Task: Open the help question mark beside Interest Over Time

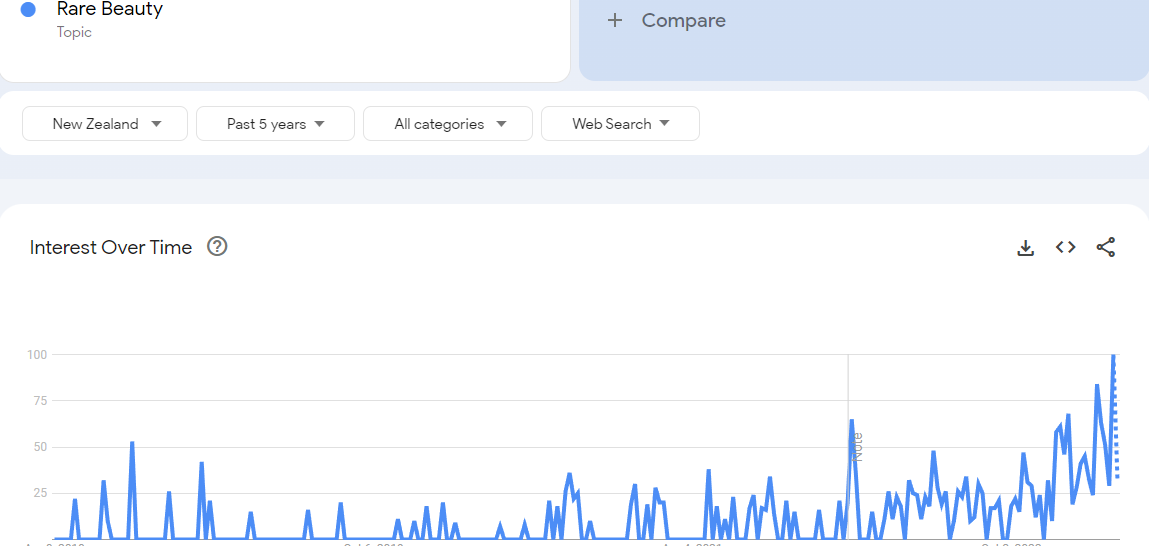Action: pos(218,247)
